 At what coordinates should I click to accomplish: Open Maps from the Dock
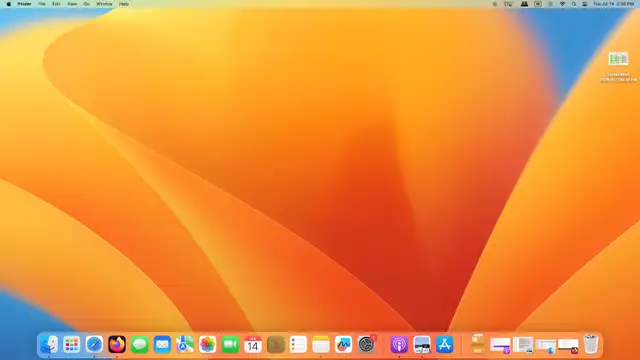point(185,344)
